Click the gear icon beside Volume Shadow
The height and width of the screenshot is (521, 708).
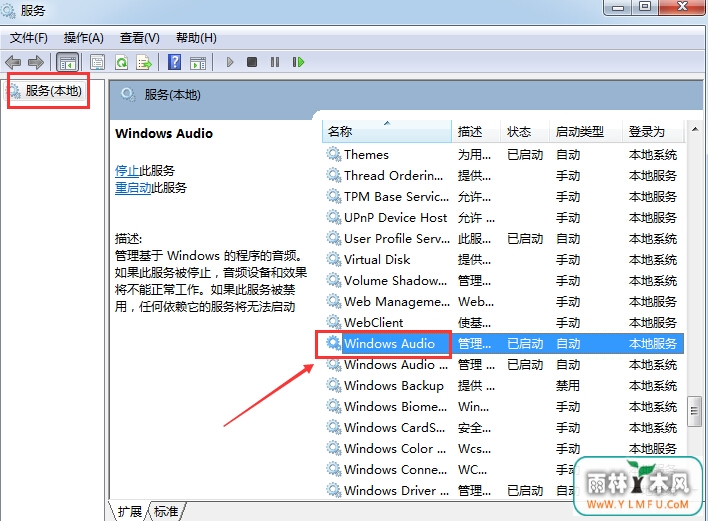(334, 280)
